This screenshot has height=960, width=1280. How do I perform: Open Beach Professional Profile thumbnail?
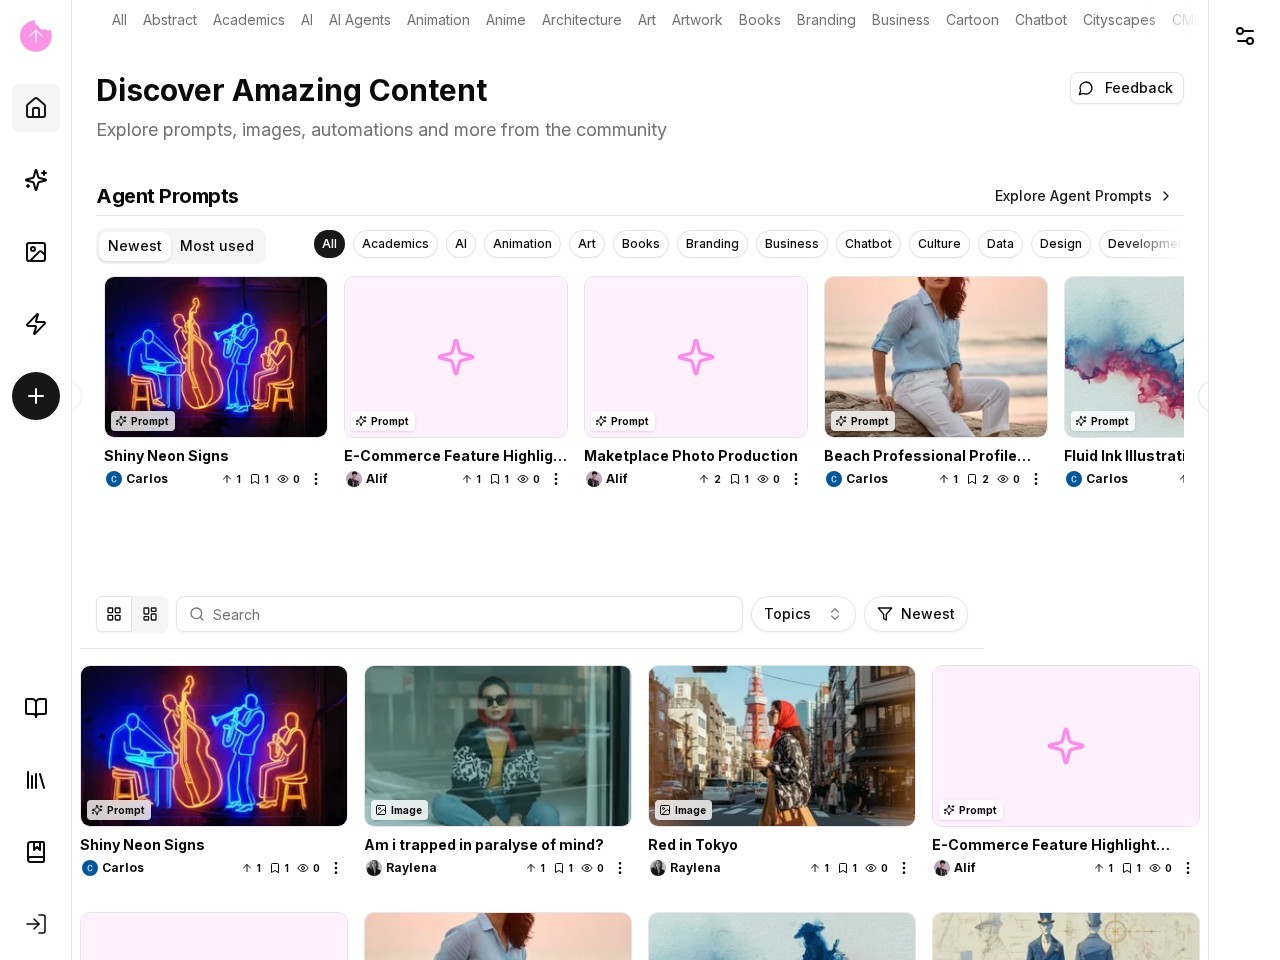pyautogui.click(x=935, y=357)
